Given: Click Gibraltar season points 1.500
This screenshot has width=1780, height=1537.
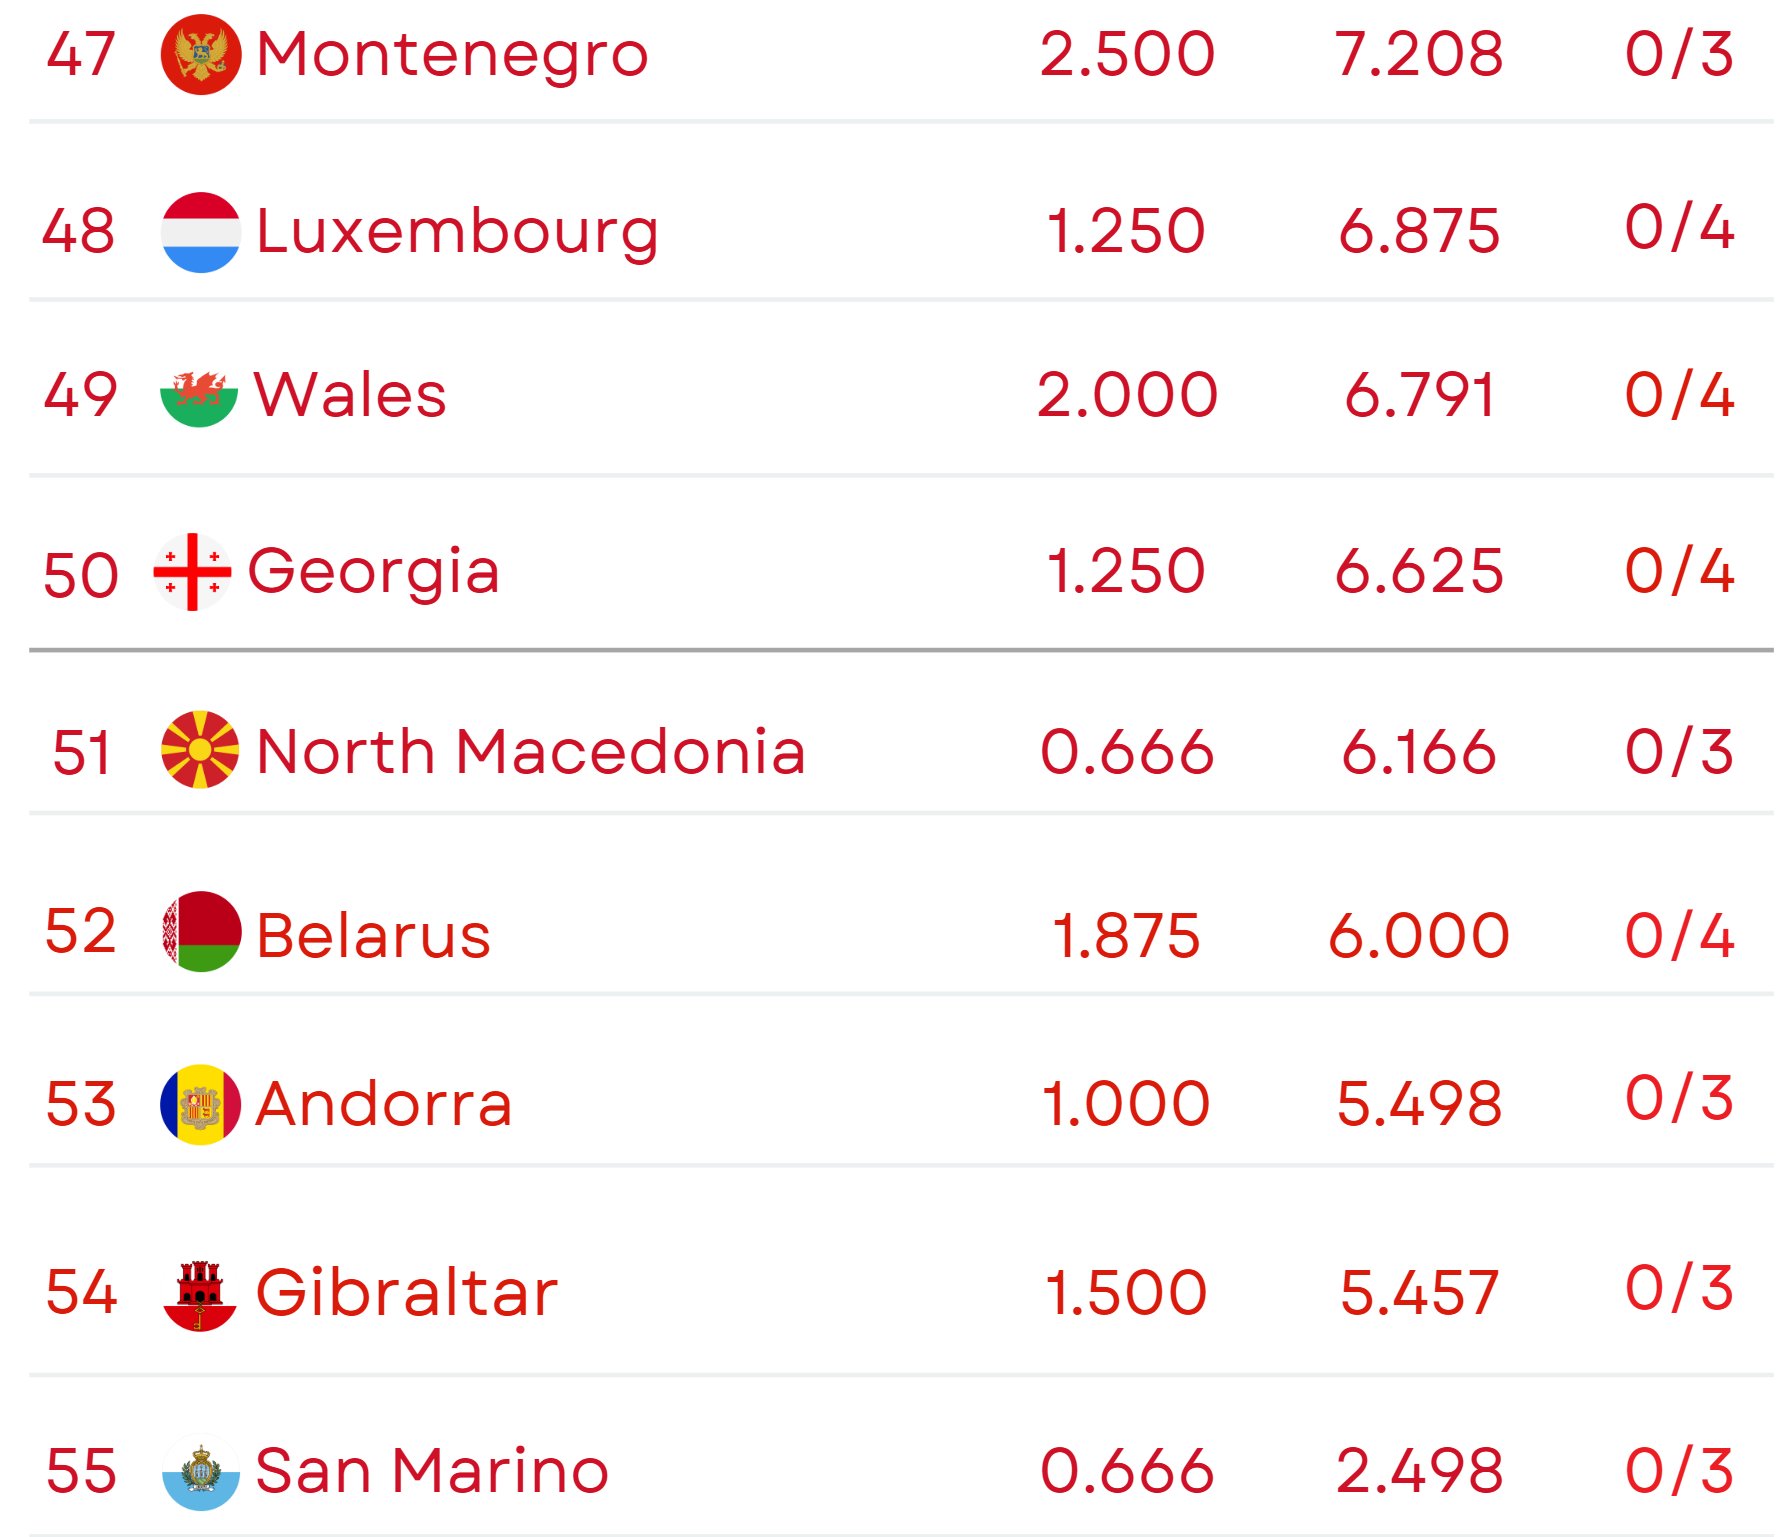Looking at the screenshot, I should (x=1125, y=1292).
